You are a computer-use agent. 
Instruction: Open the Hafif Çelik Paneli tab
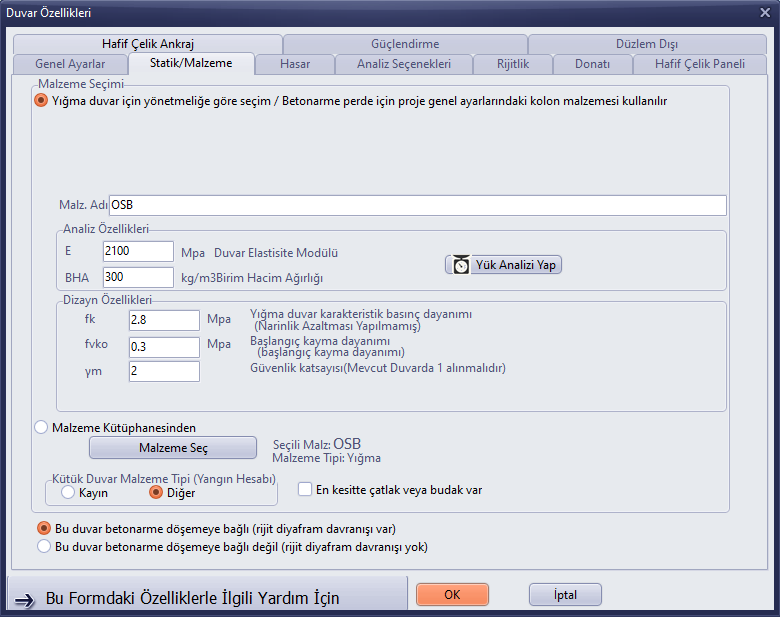(699, 64)
